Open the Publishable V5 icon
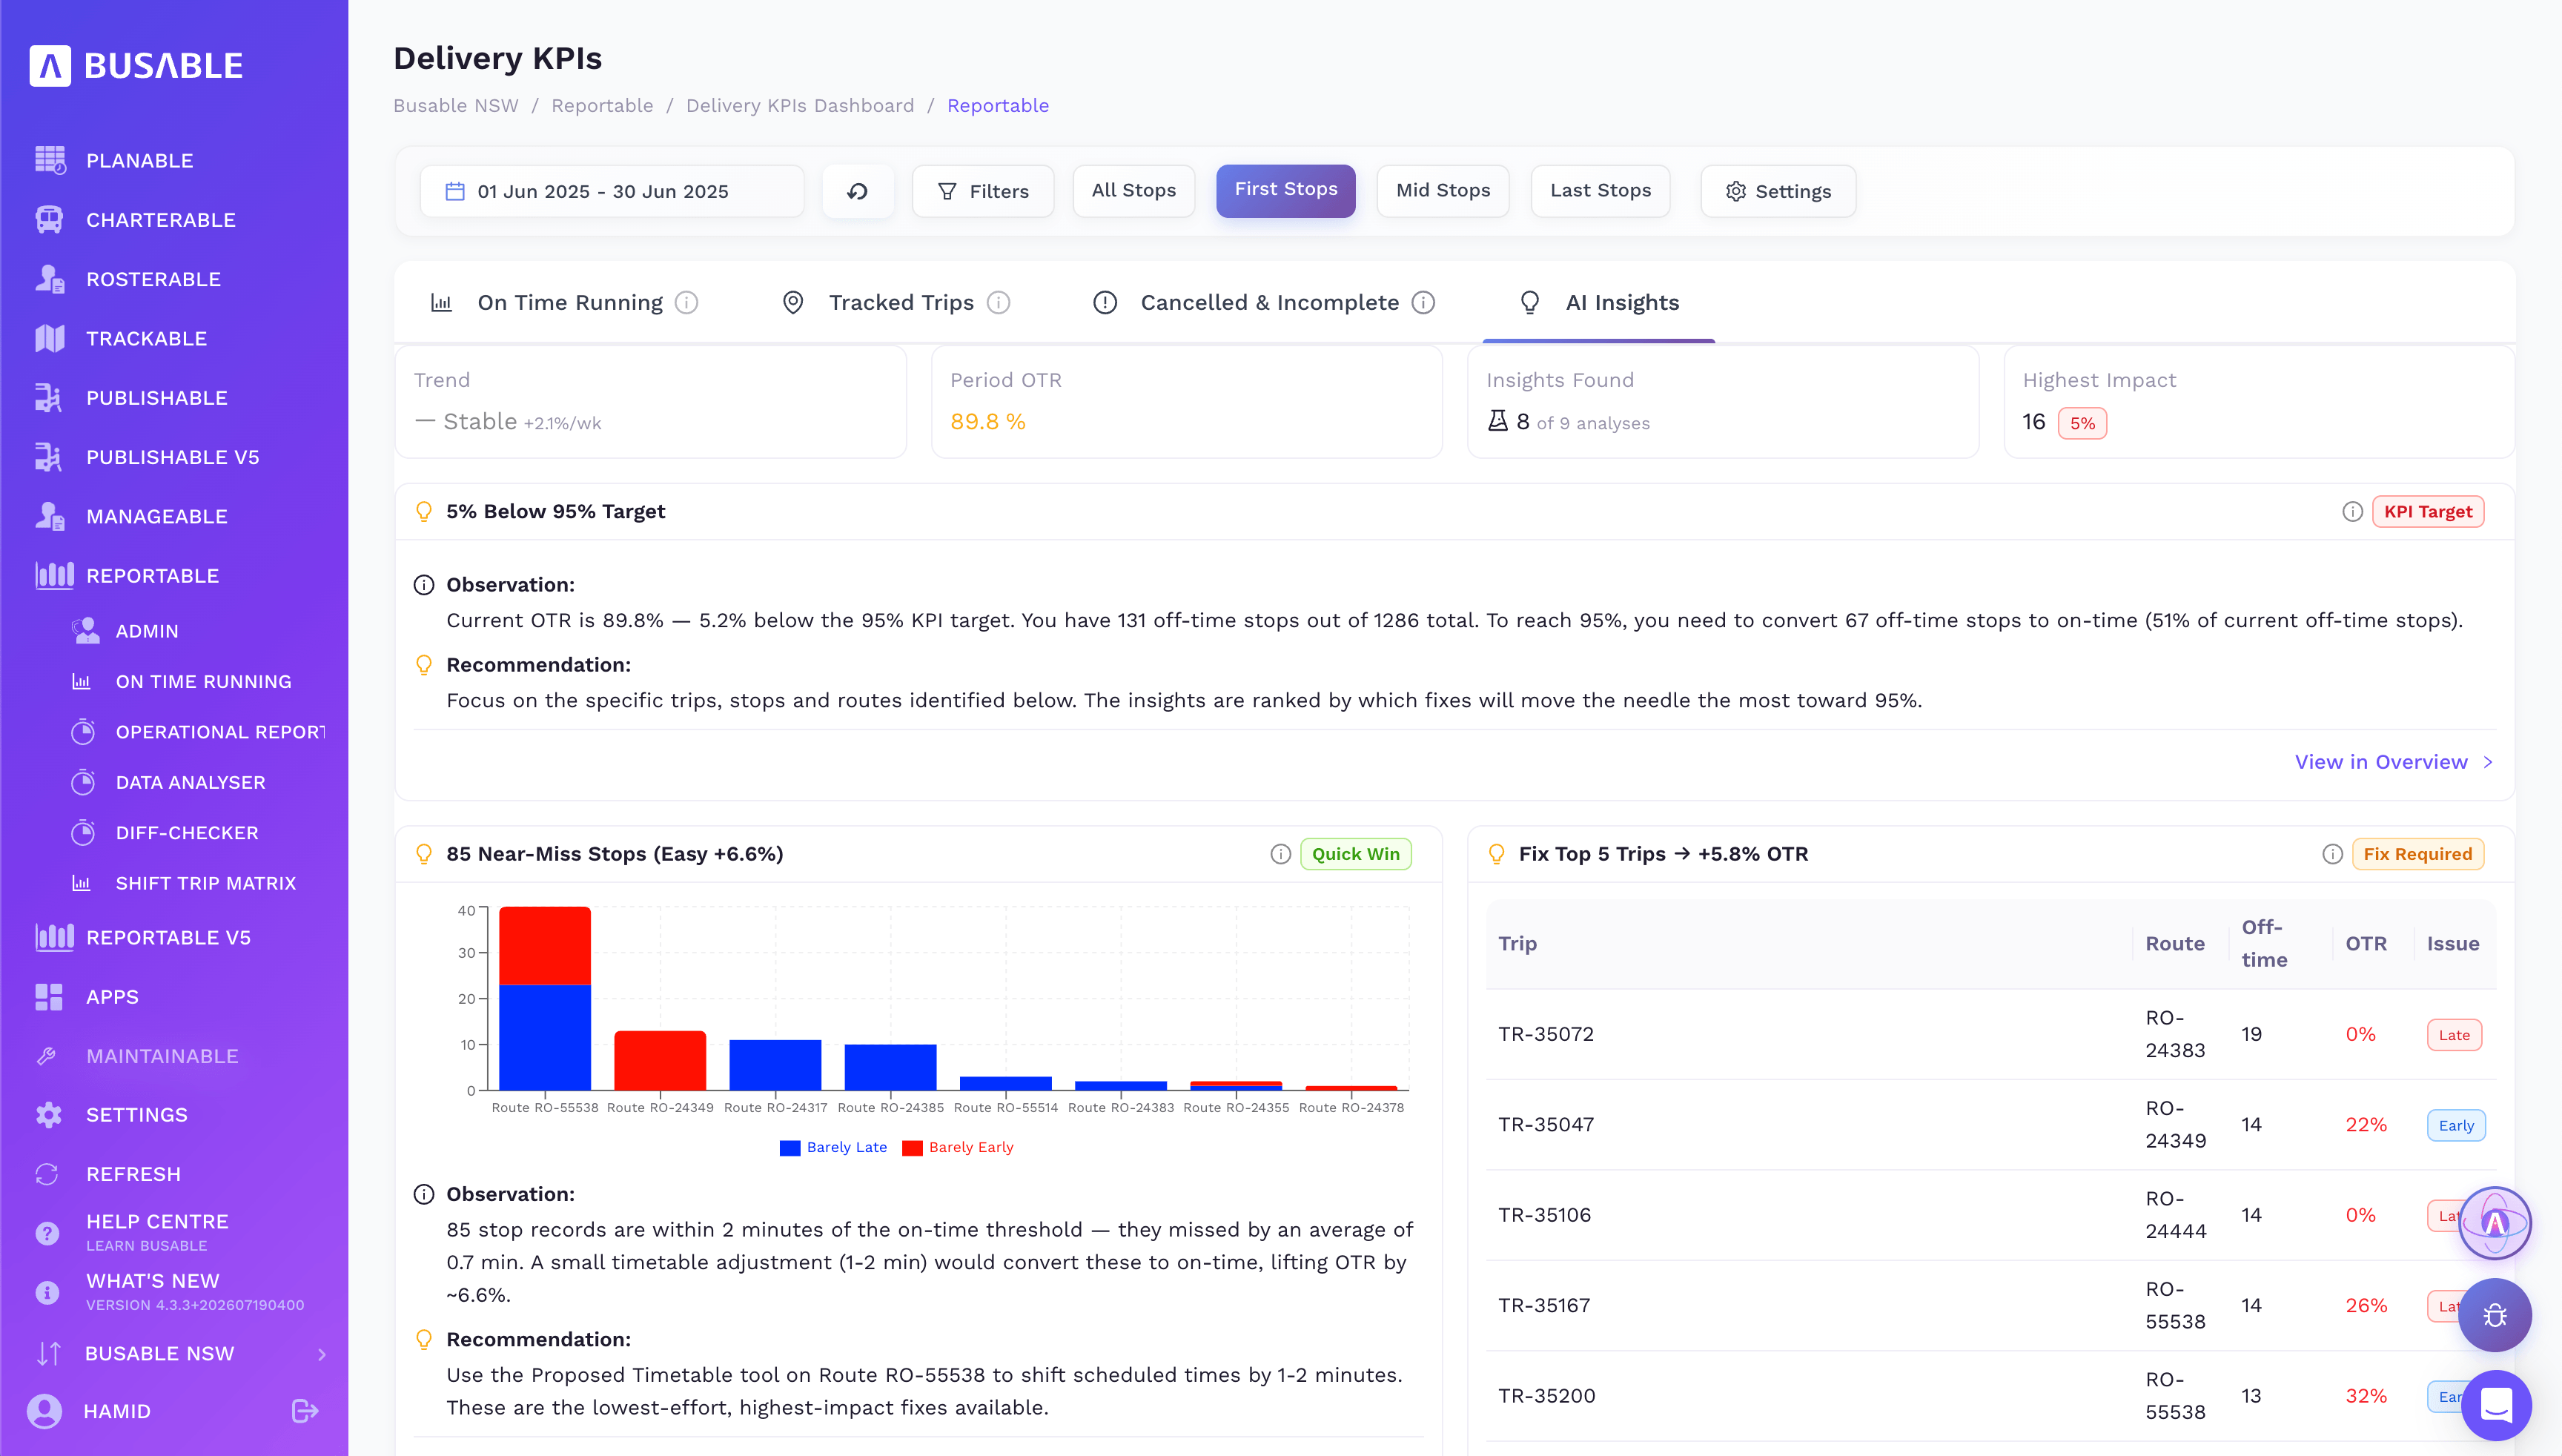The width and height of the screenshot is (2562, 1456). click(49, 457)
